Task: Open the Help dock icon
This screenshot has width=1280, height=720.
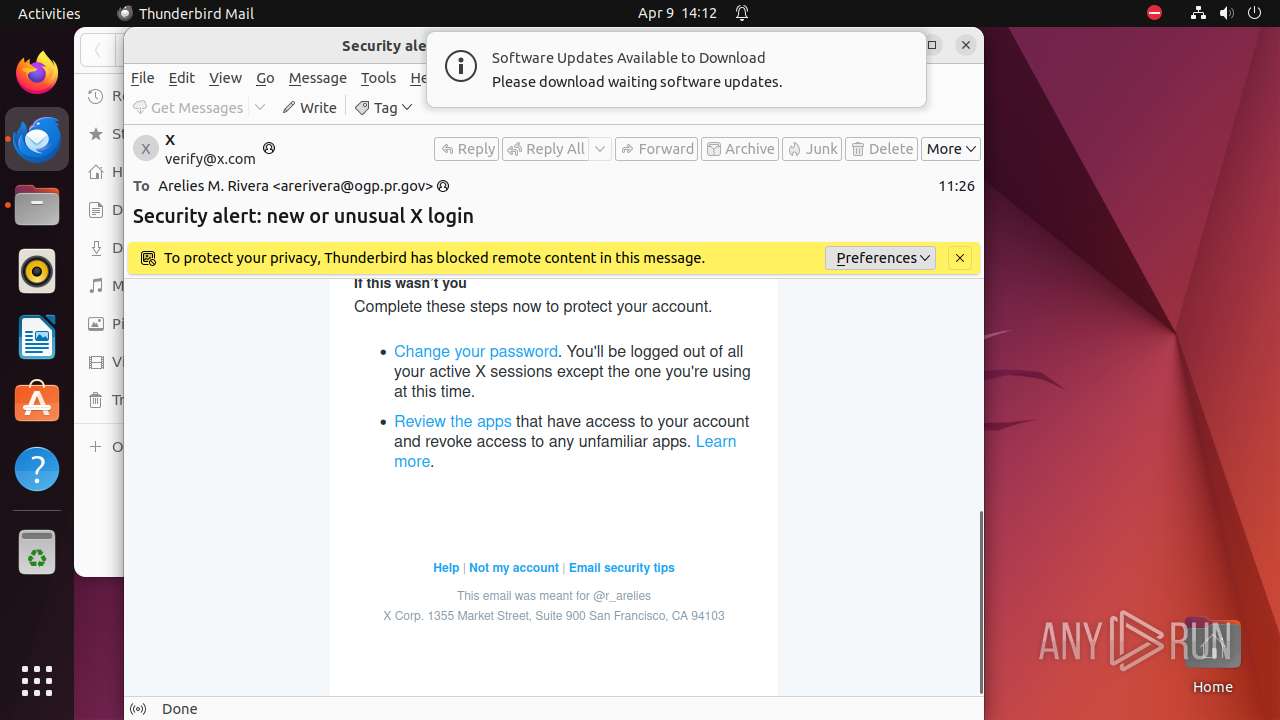Action: [37, 469]
